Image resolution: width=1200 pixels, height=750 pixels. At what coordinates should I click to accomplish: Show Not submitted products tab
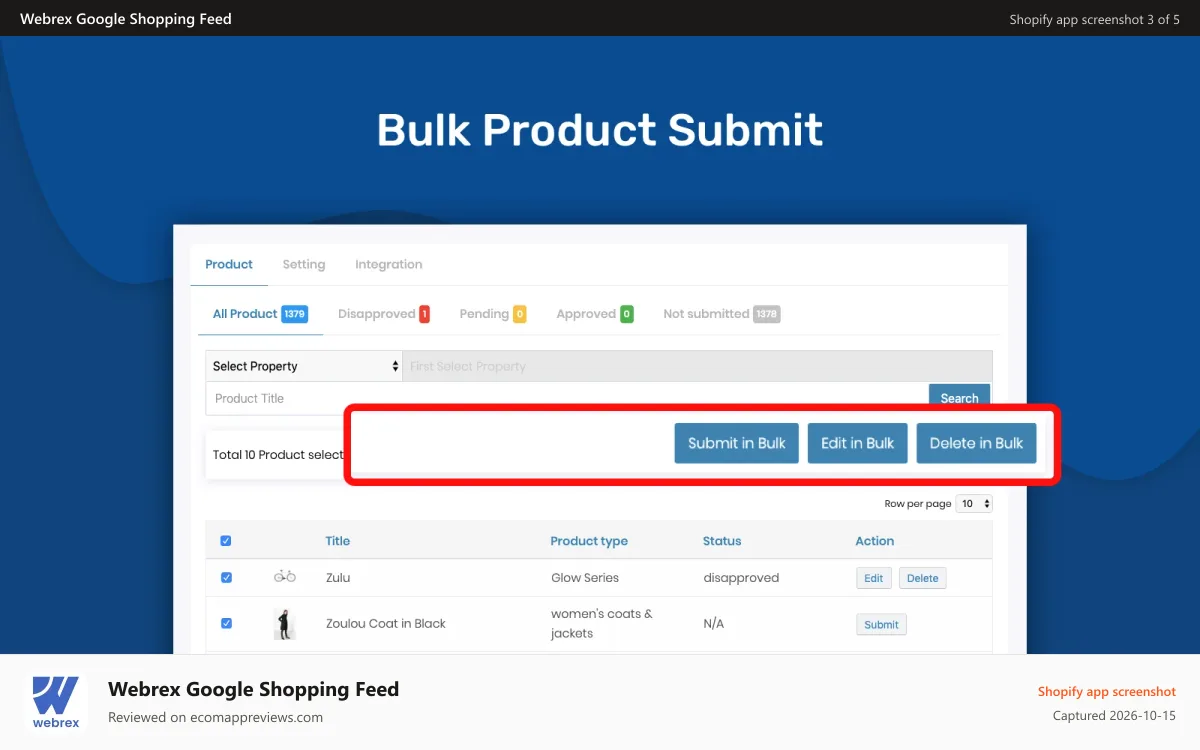[x=721, y=314]
